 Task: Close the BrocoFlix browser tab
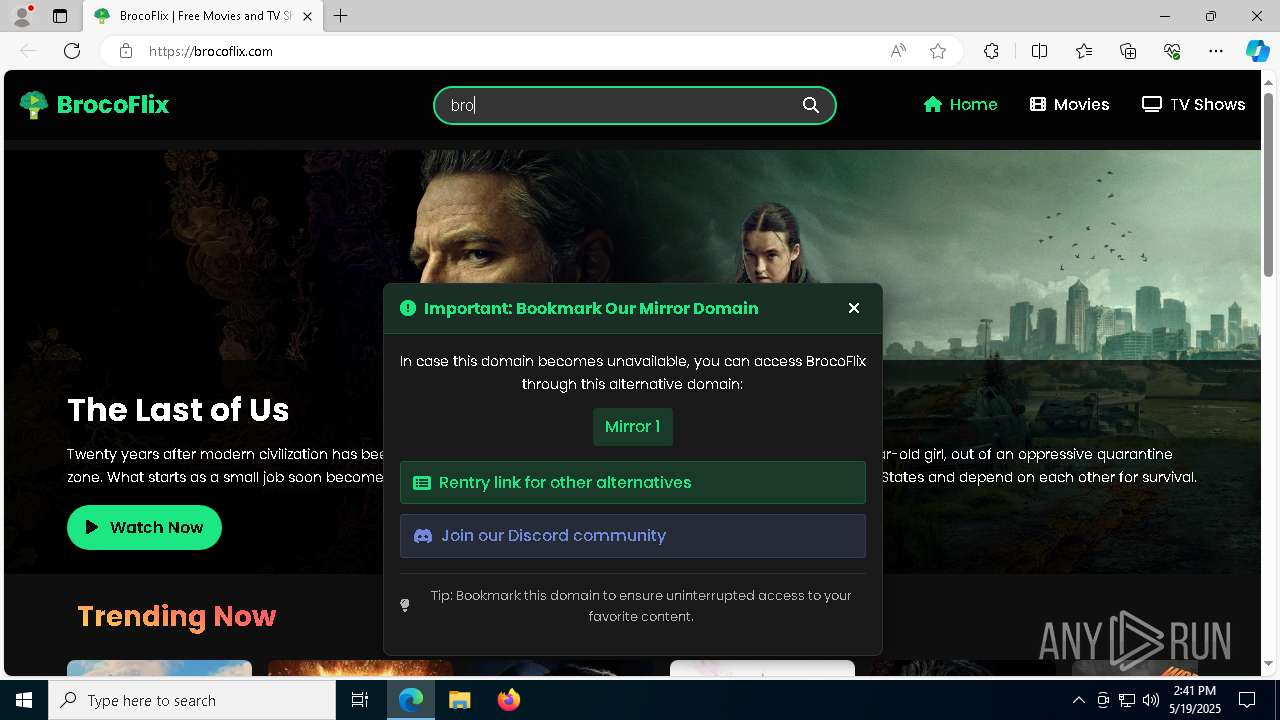pyautogui.click(x=308, y=16)
